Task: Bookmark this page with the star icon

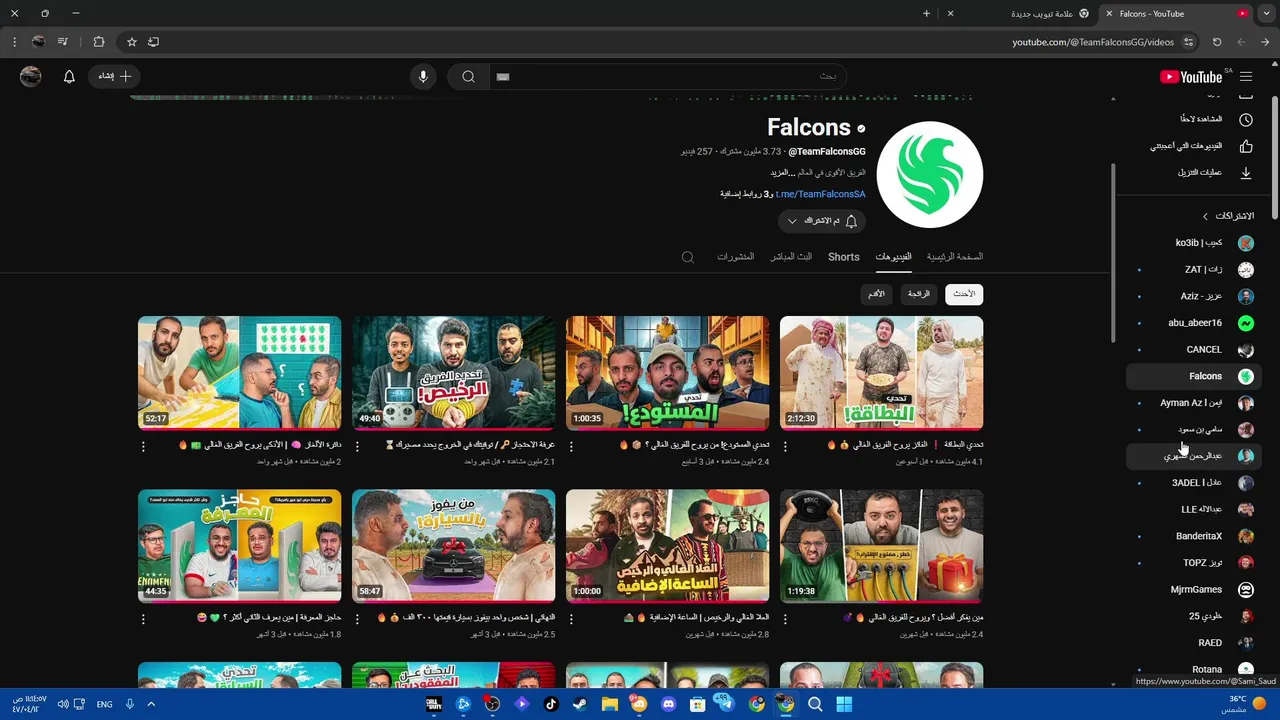Action: pyautogui.click(x=132, y=42)
